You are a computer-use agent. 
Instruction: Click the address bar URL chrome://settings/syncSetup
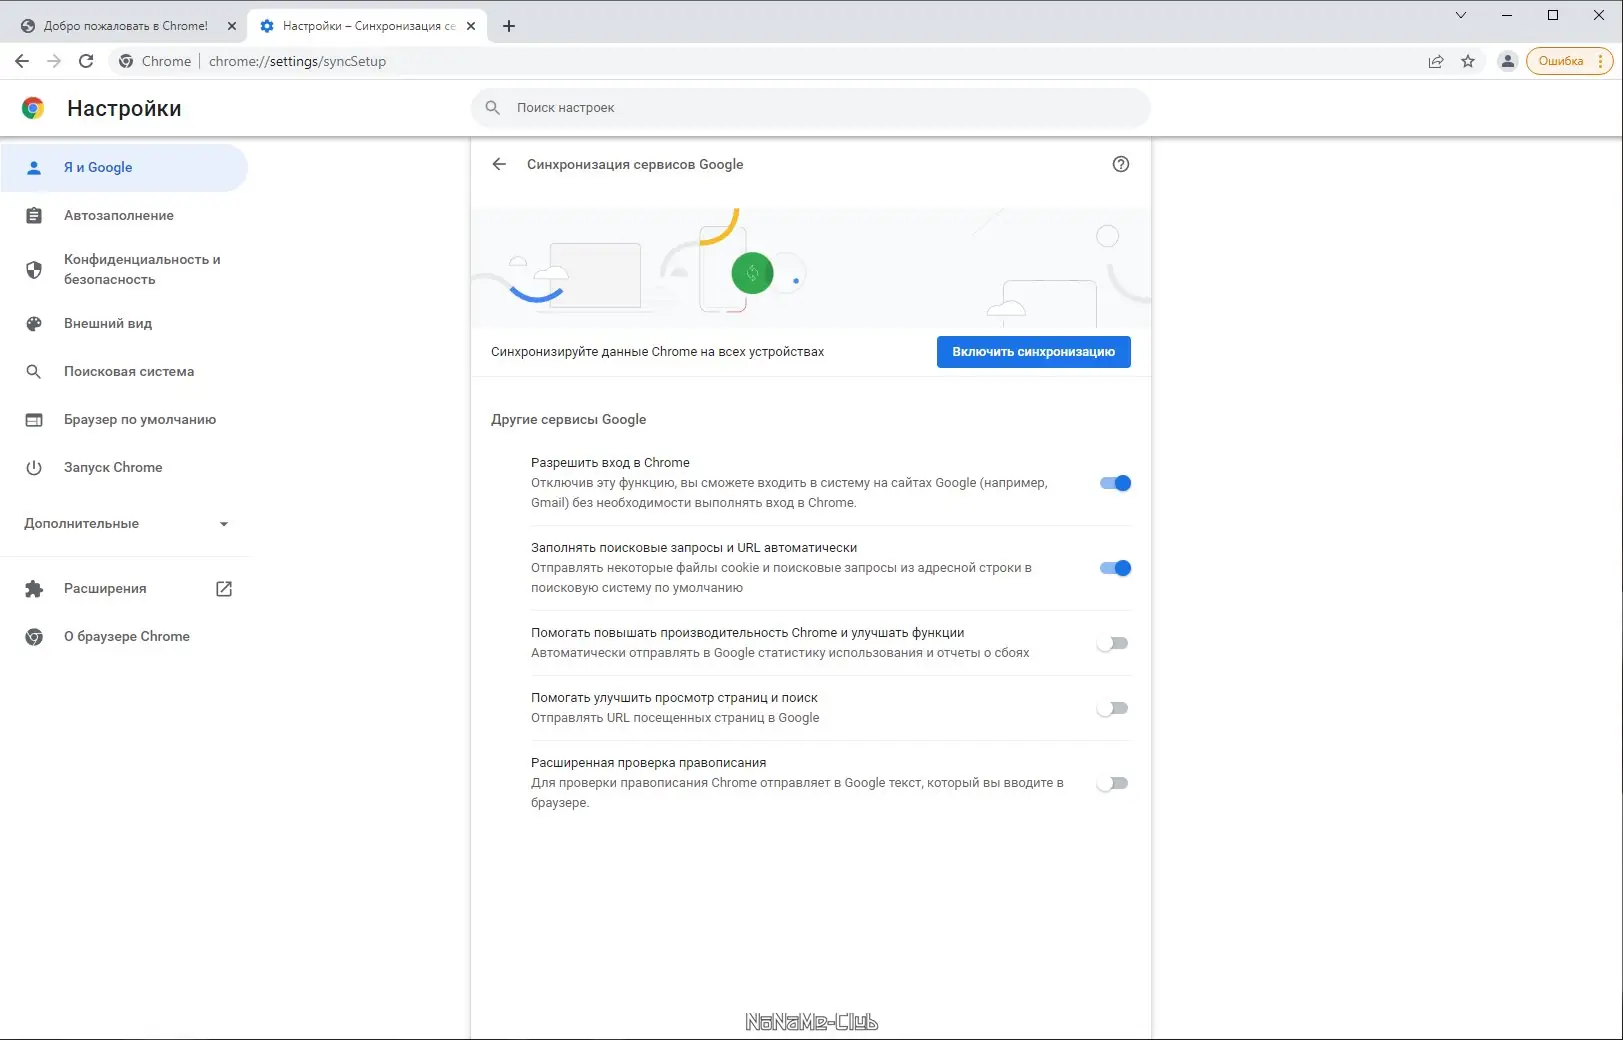(297, 61)
